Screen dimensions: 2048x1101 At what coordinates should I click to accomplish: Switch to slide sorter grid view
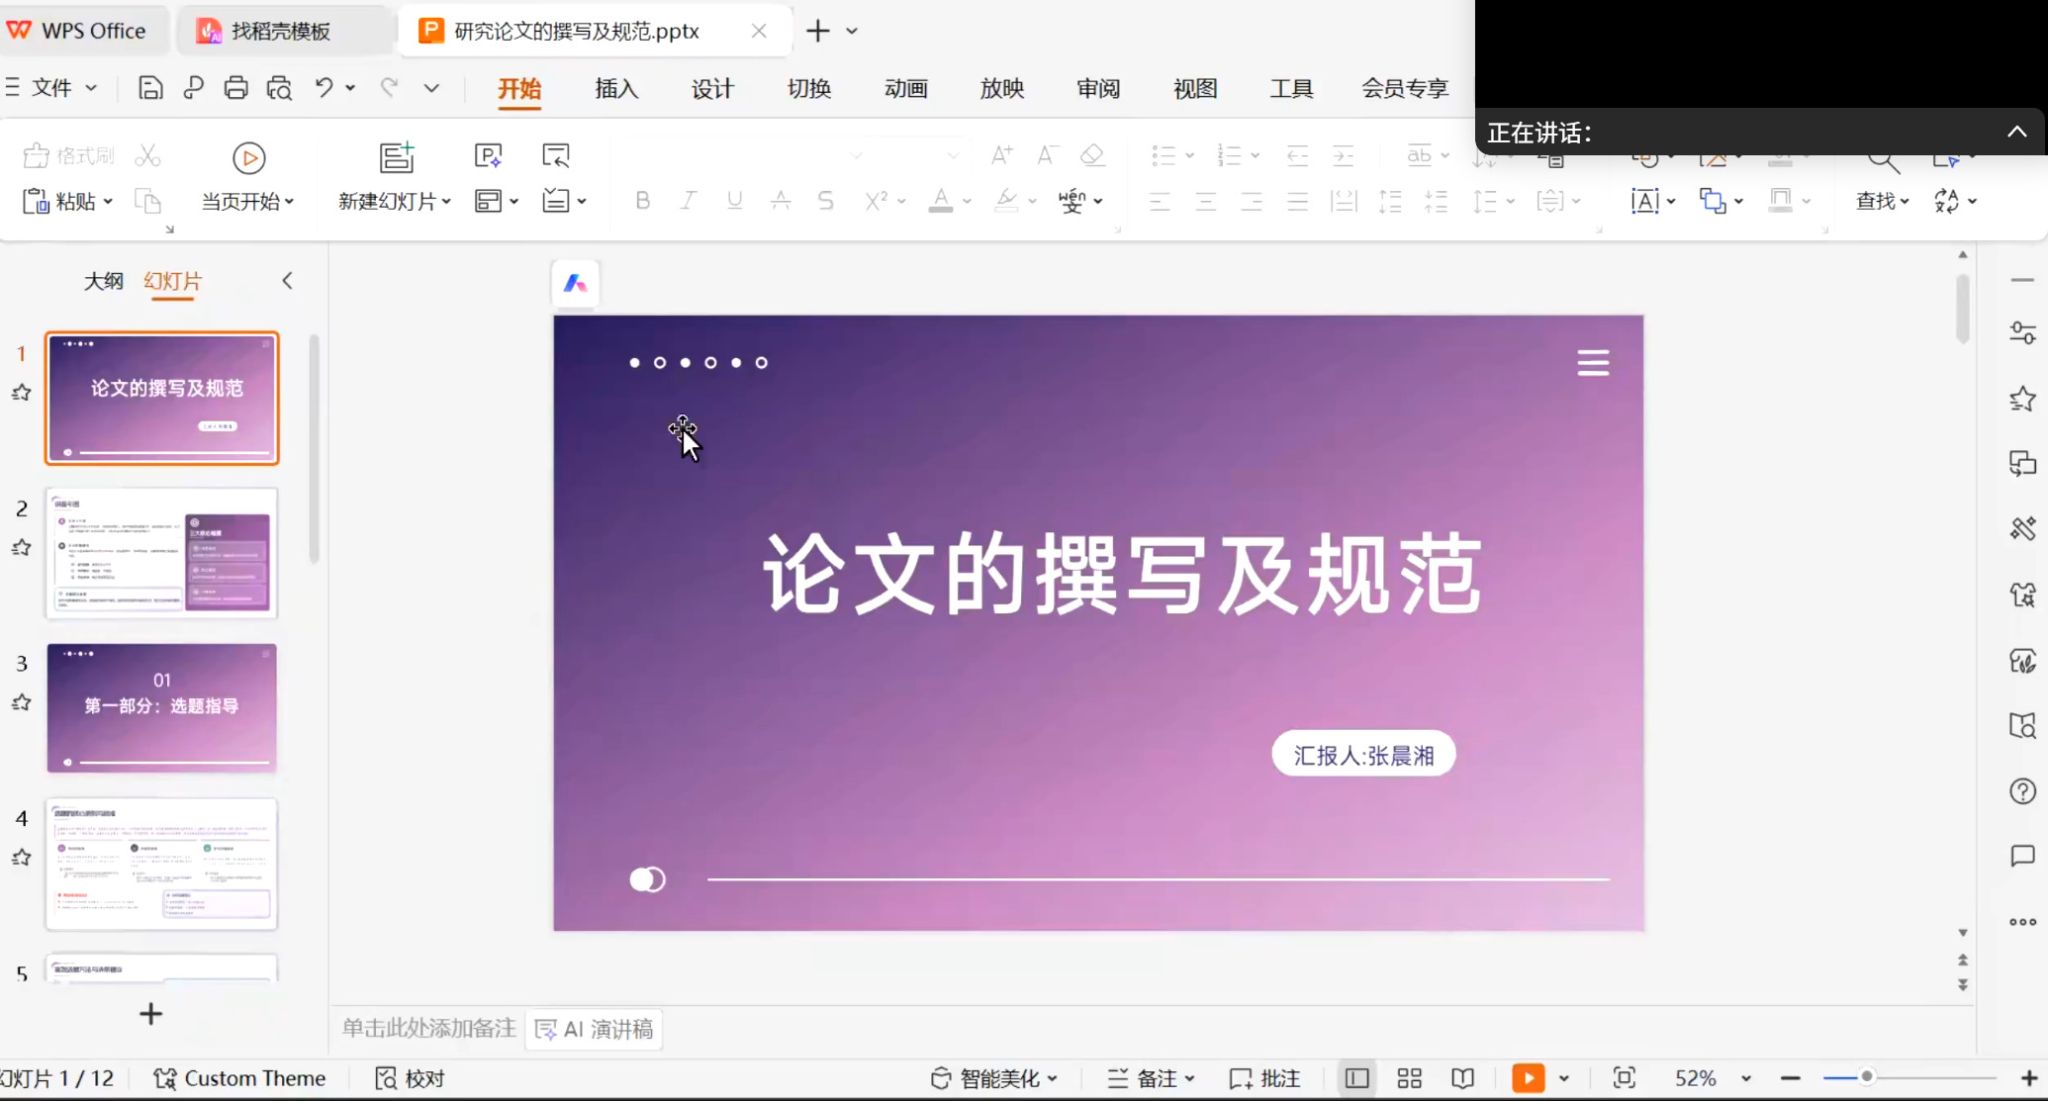[1409, 1078]
